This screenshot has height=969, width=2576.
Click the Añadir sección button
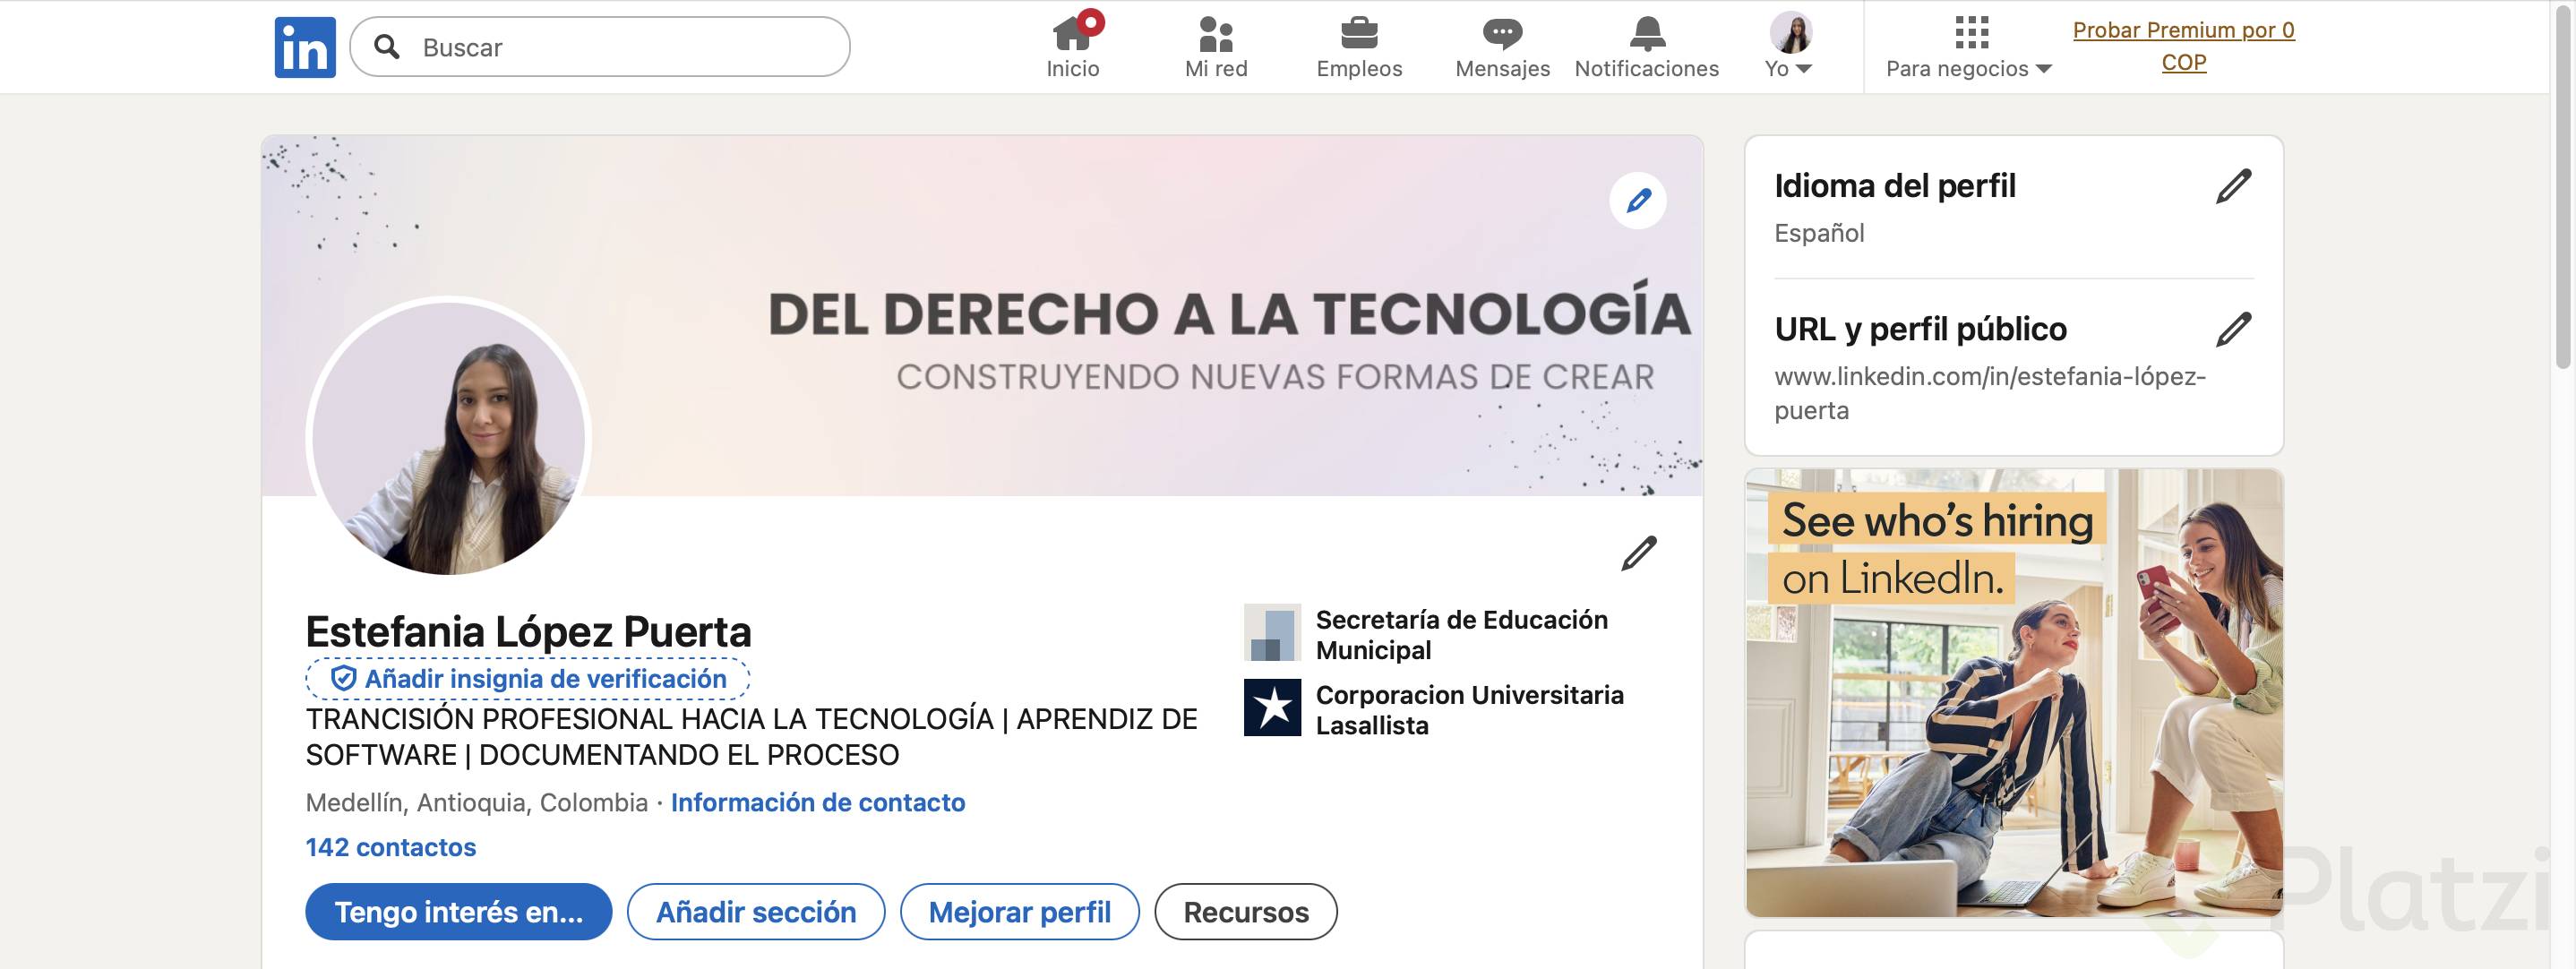[x=755, y=911]
